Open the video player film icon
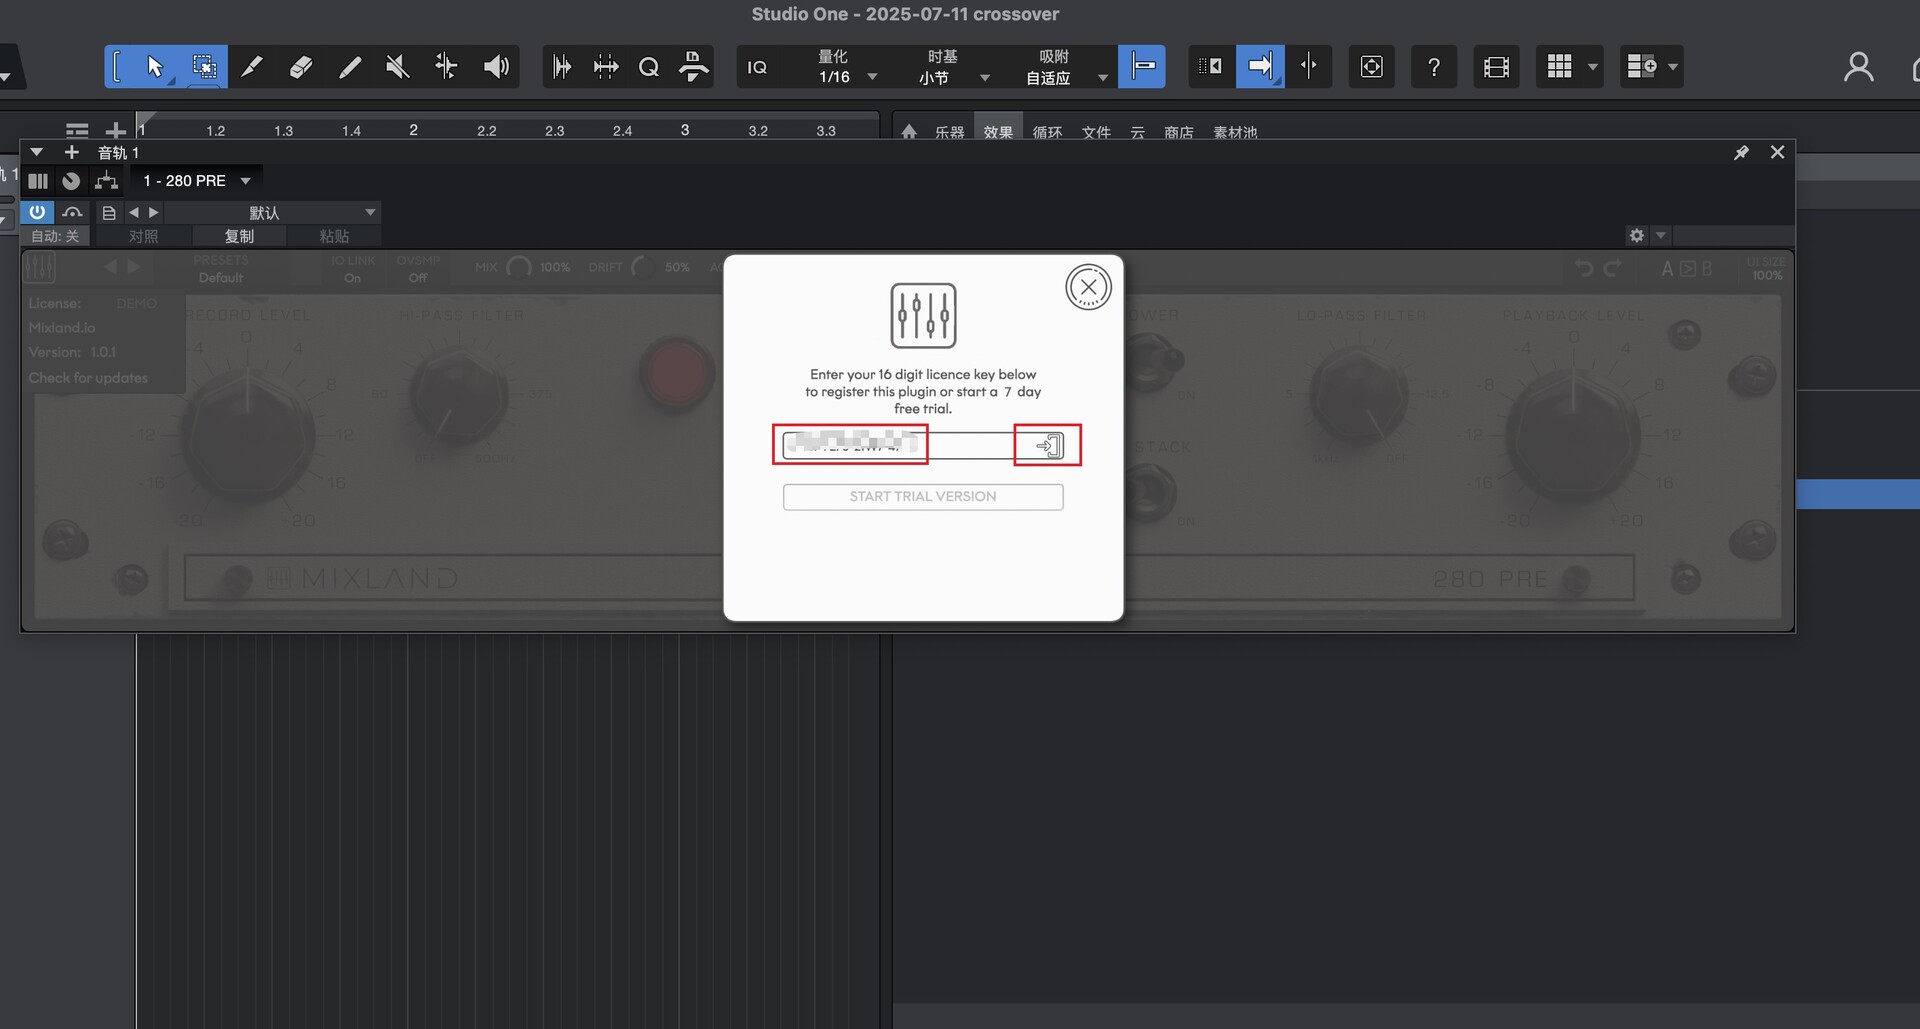This screenshot has height=1029, width=1920. [1496, 67]
